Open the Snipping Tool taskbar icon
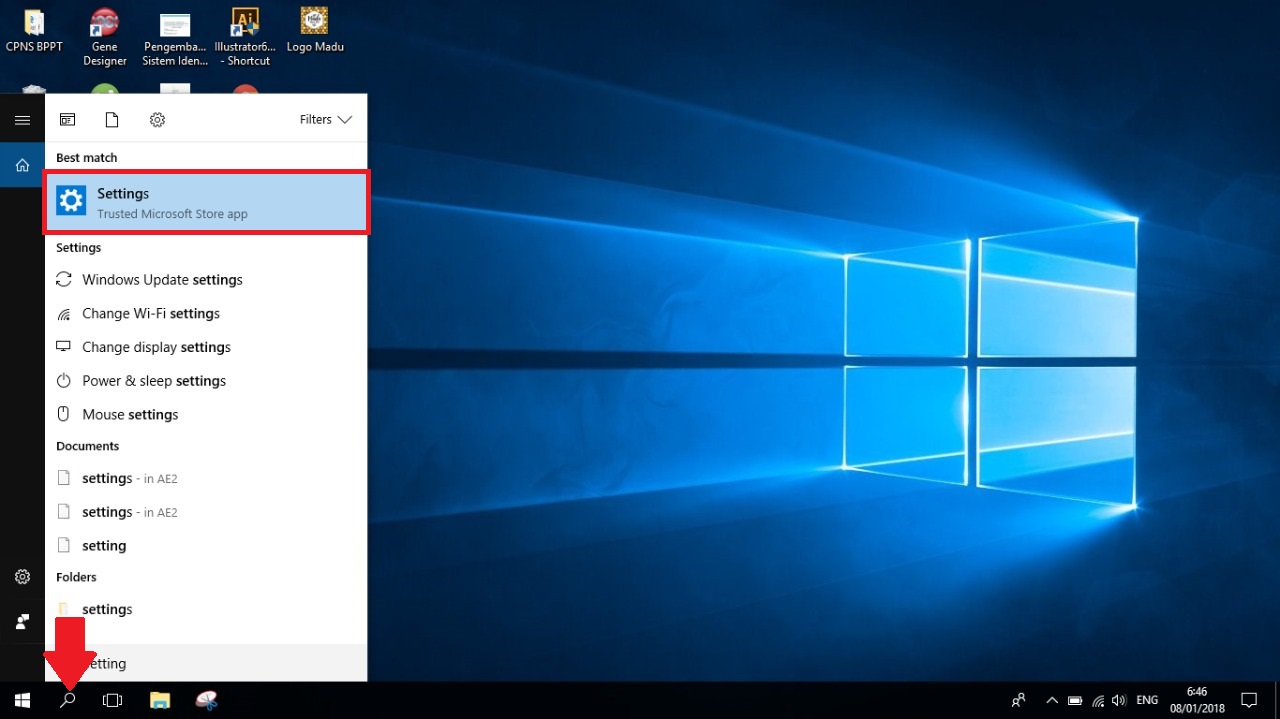 point(206,700)
